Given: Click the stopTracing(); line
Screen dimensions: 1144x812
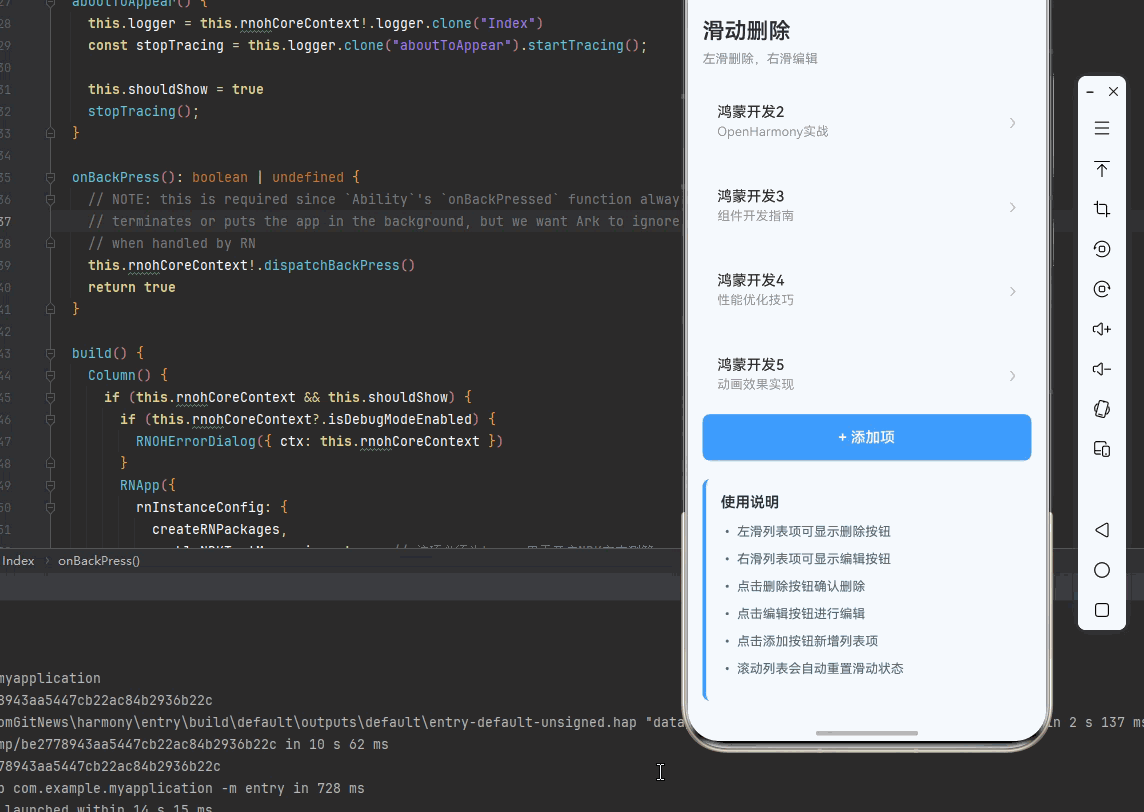Looking at the screenshot, I should [x=143, y=111].
